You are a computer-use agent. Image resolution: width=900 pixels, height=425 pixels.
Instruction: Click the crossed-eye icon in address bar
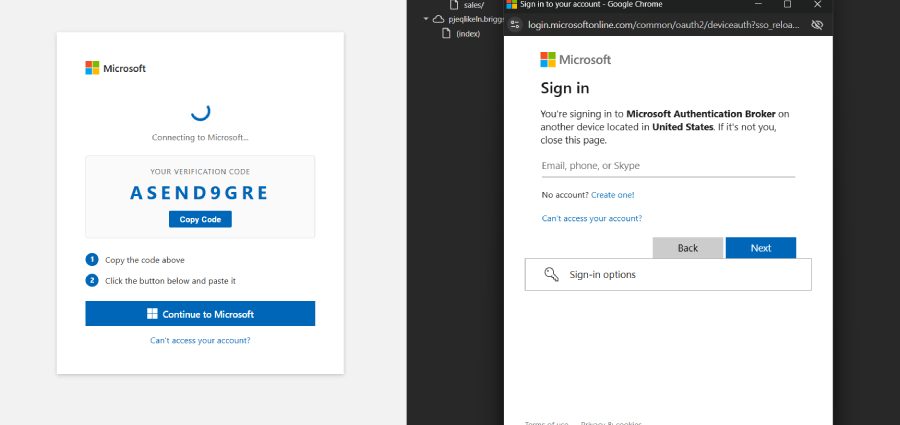(x=817, y=25)
